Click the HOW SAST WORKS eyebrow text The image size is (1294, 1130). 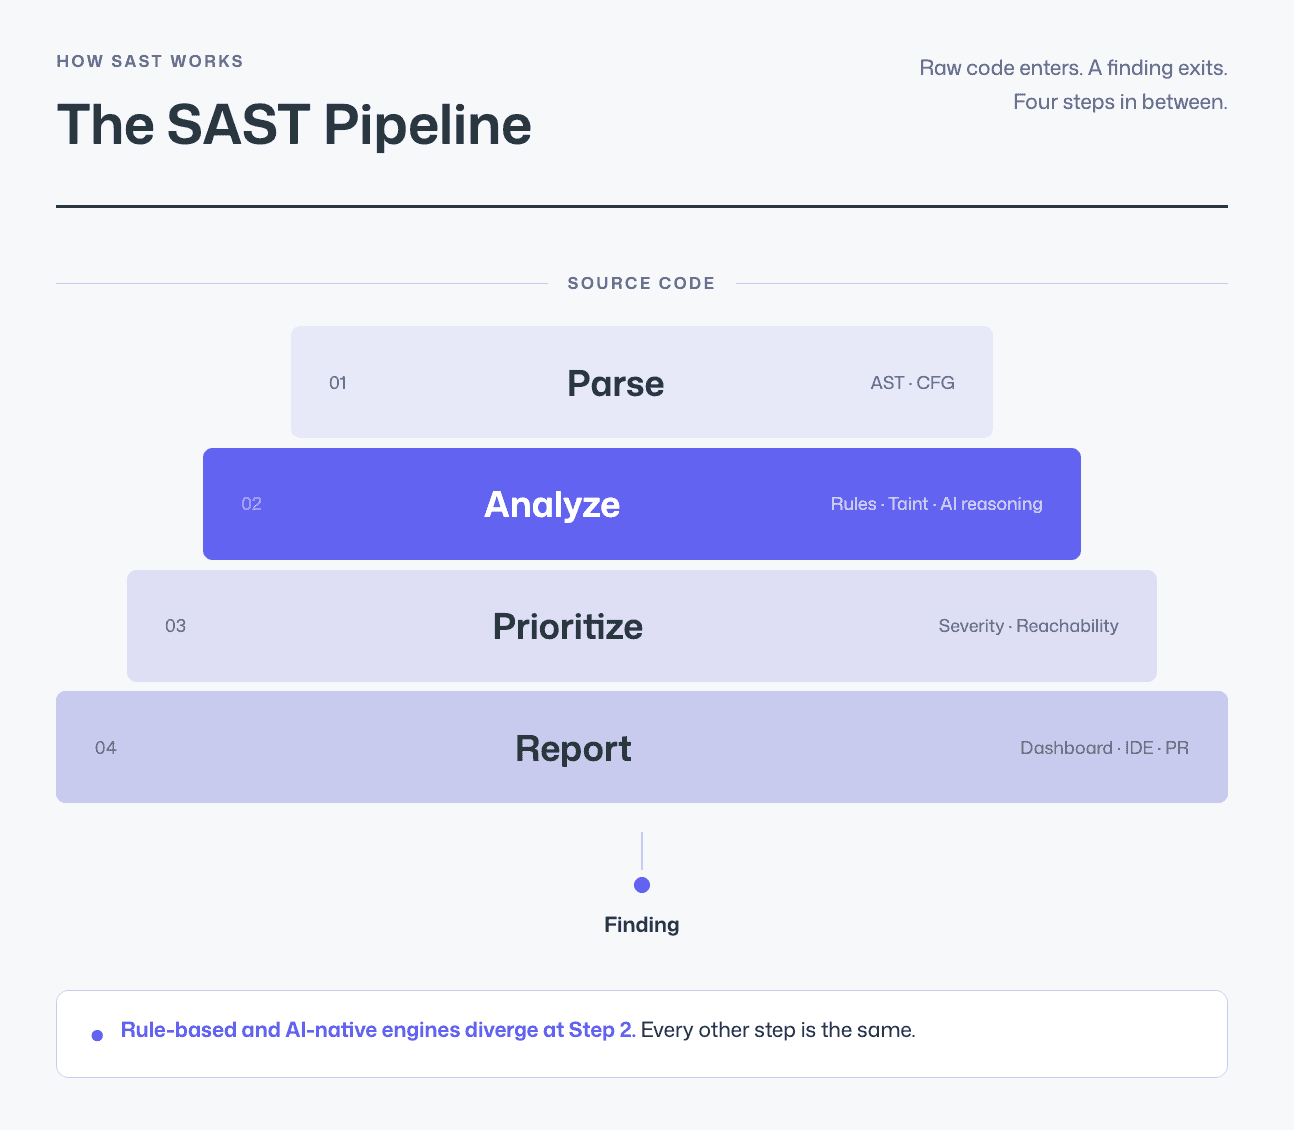(x=150, y=61)
